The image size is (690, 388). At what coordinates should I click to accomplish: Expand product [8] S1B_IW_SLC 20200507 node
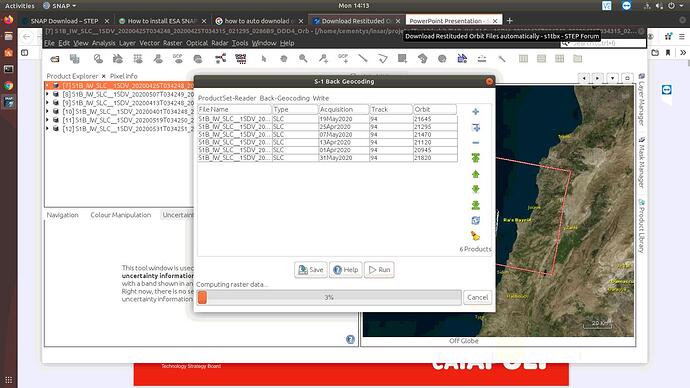pyautogui.click(x=48, y=94)
